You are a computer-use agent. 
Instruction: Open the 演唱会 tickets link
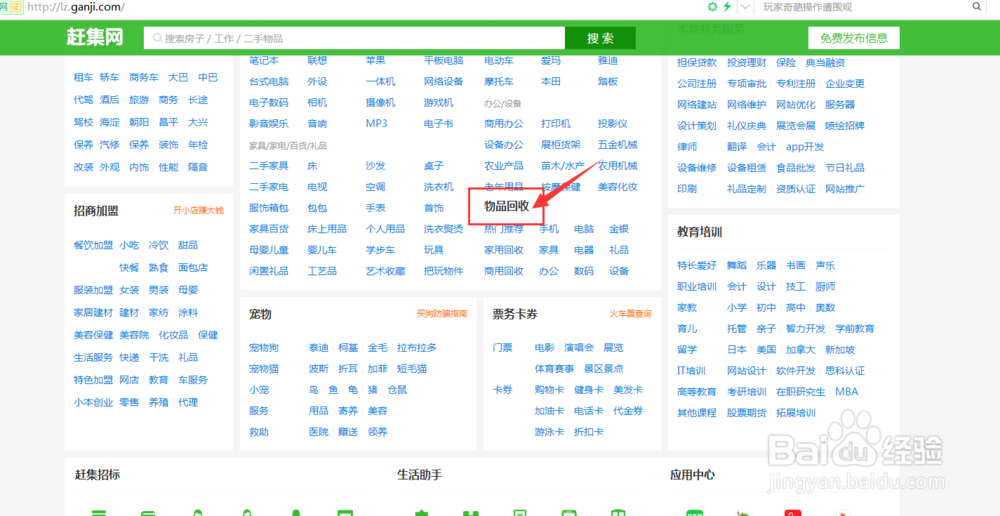tap(579, 348)
